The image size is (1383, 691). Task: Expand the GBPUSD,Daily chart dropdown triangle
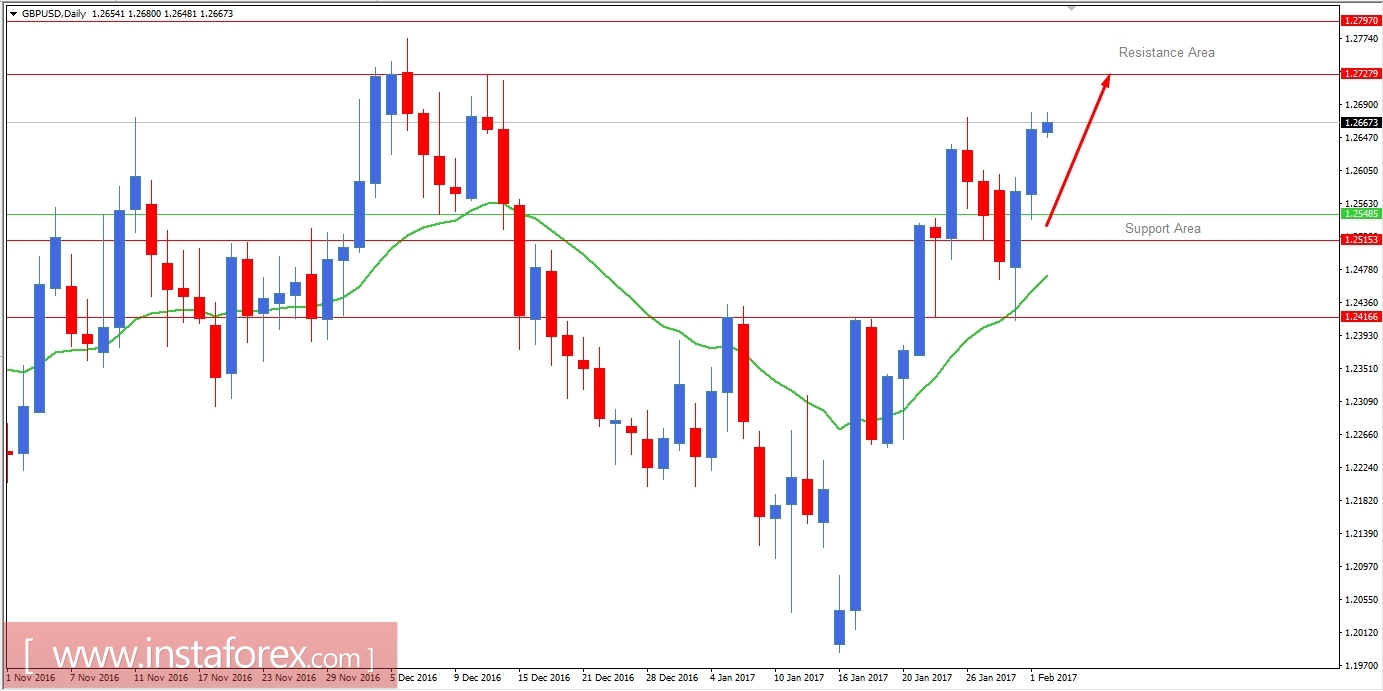(14, 12)
